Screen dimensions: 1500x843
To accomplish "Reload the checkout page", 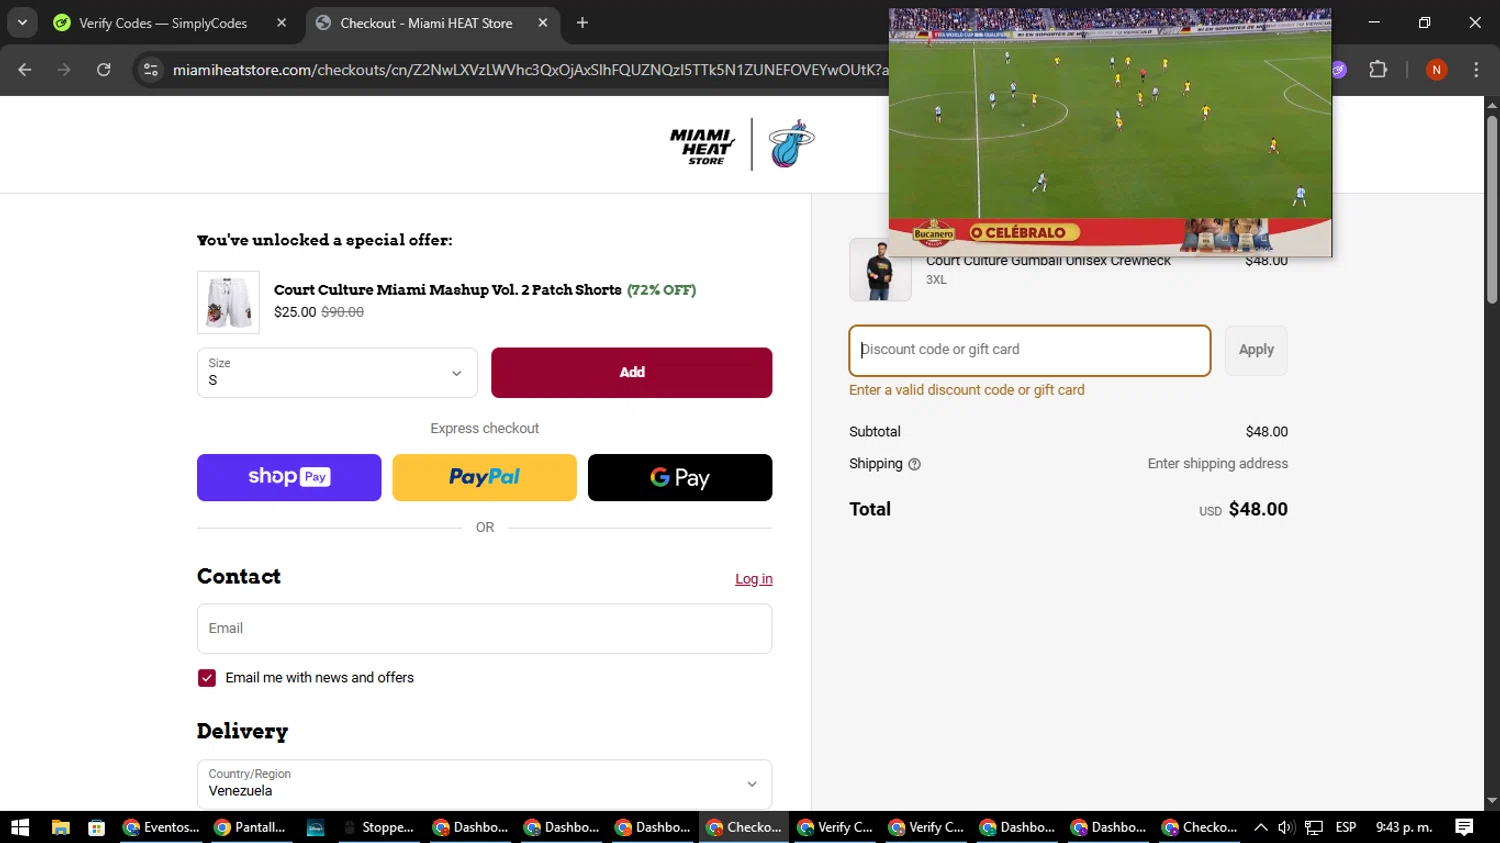I will [104, 69].
